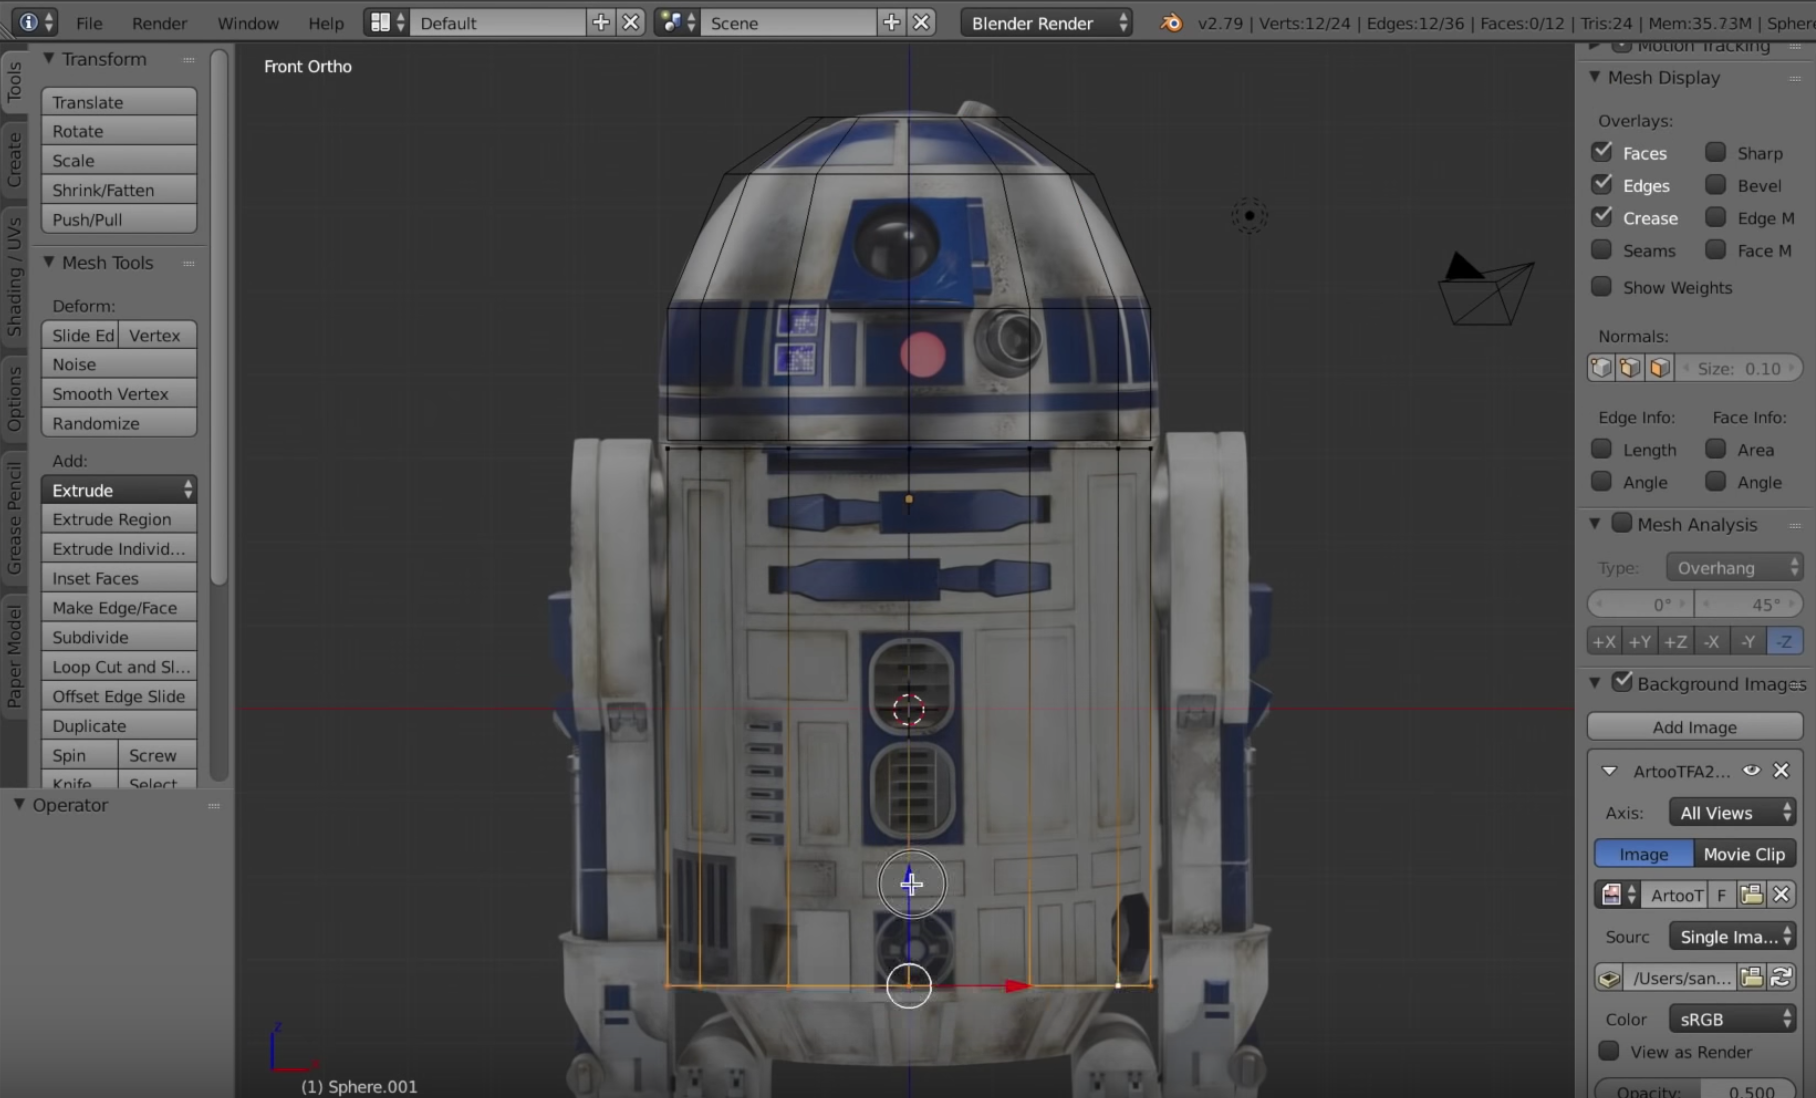Open the All Views axis dropdown

1733,812
